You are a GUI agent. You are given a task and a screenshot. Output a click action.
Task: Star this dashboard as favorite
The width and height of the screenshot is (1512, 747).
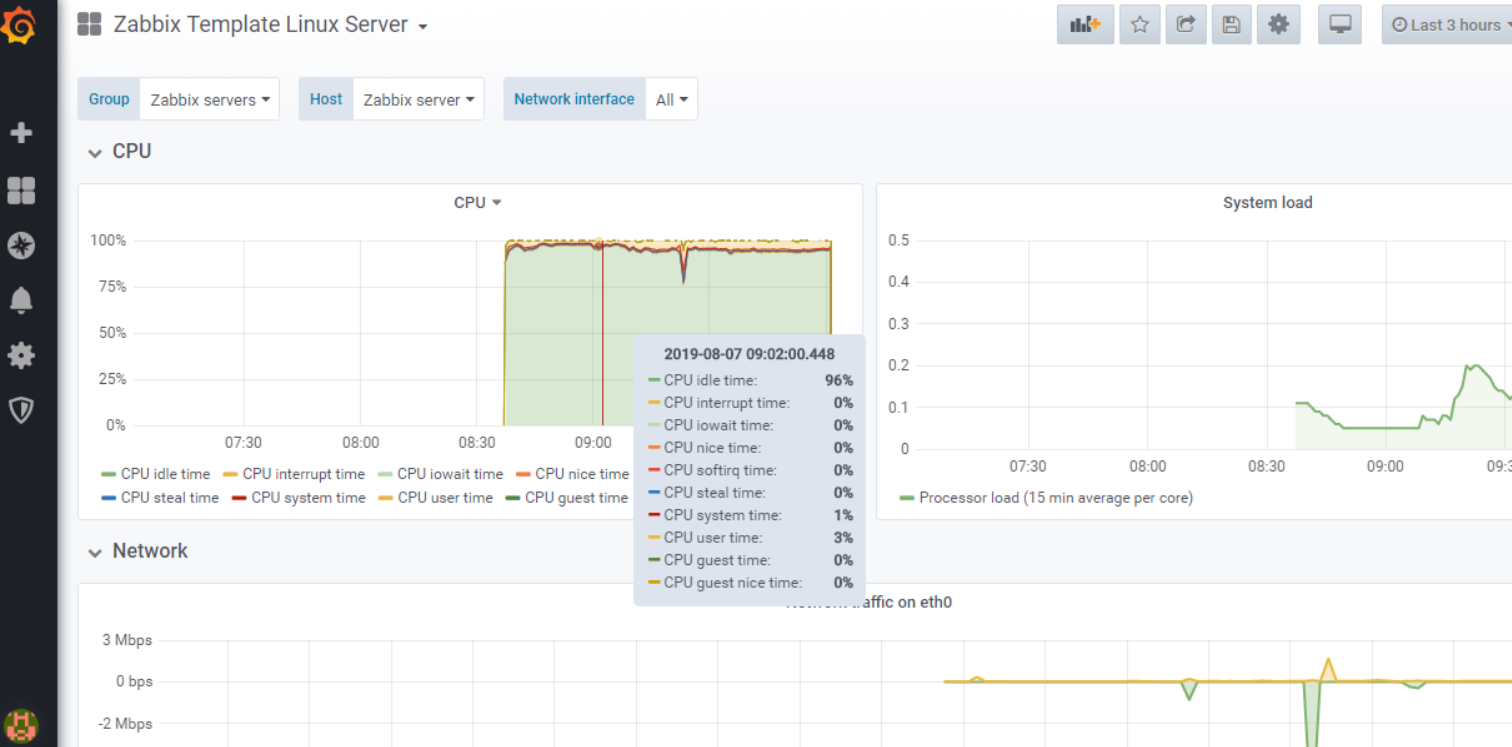[1139, 25]
